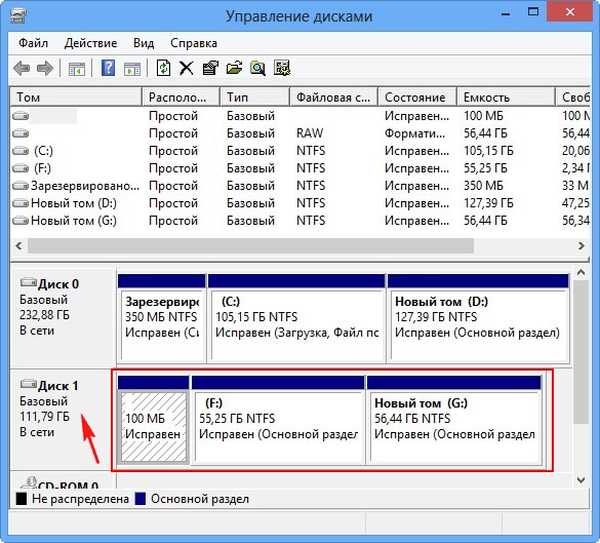Select the 100 МБ partition on Диск 1
The height and width of the screenshot is (543, 600).
point(153,427)
